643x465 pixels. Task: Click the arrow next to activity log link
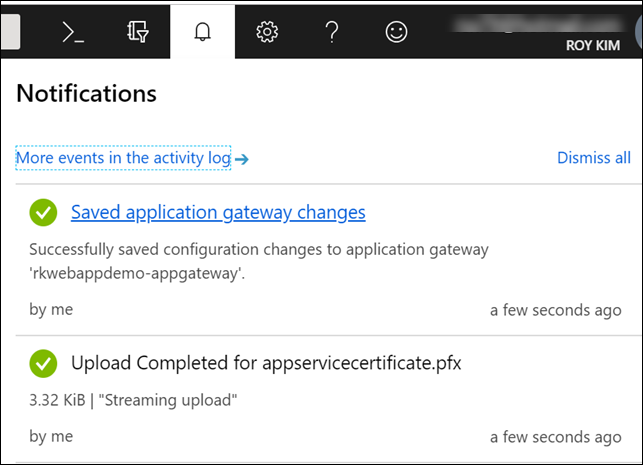click(242, 159)
